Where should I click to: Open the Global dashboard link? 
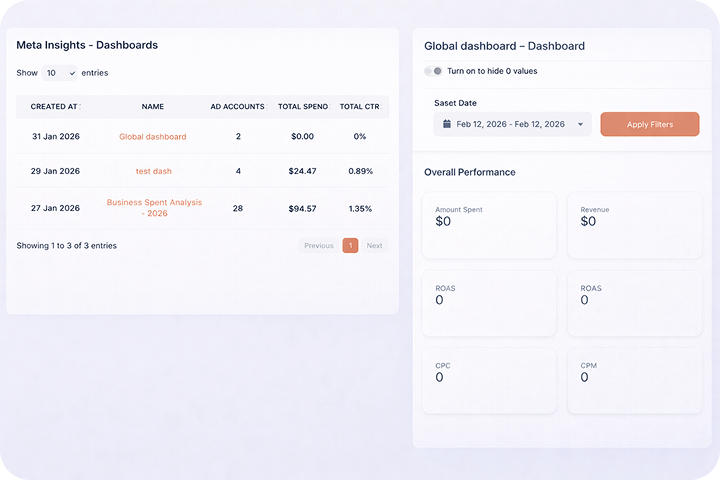[x=152, y=137]
